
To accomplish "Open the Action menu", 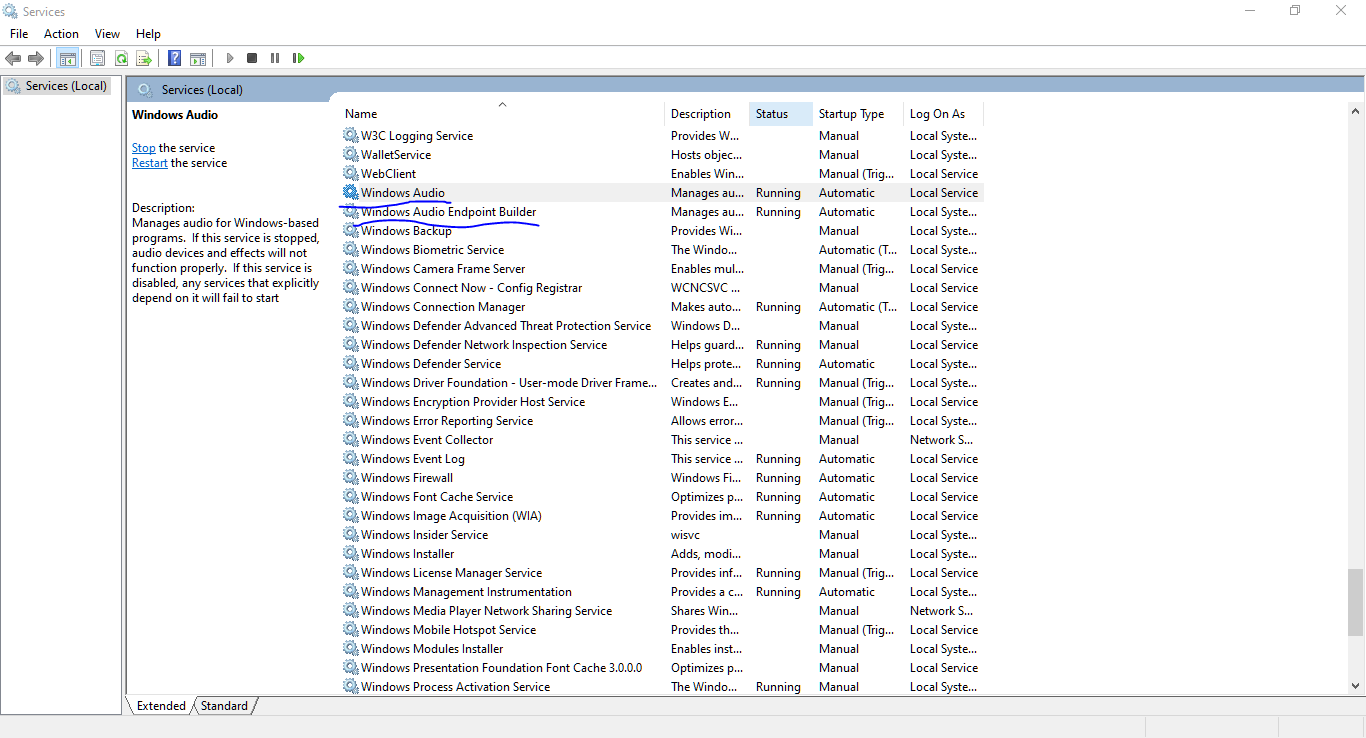I will point(61,34).
